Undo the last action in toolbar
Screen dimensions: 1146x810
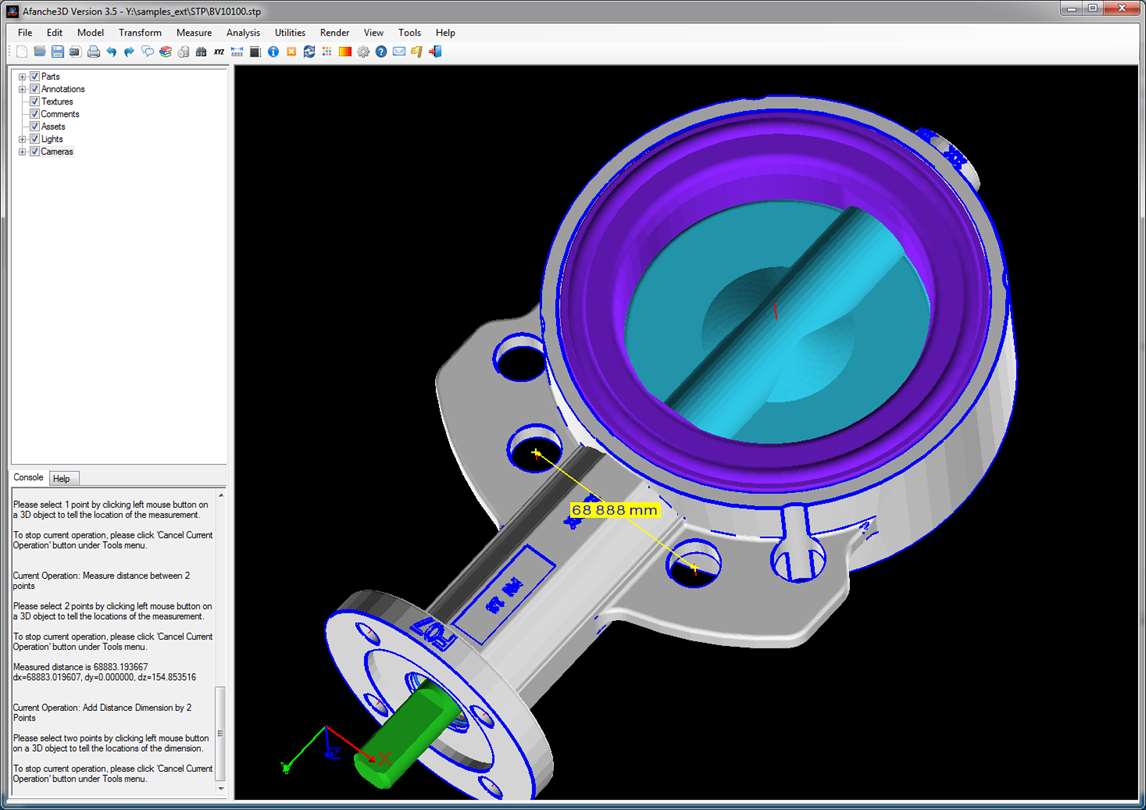coord(111,51)
